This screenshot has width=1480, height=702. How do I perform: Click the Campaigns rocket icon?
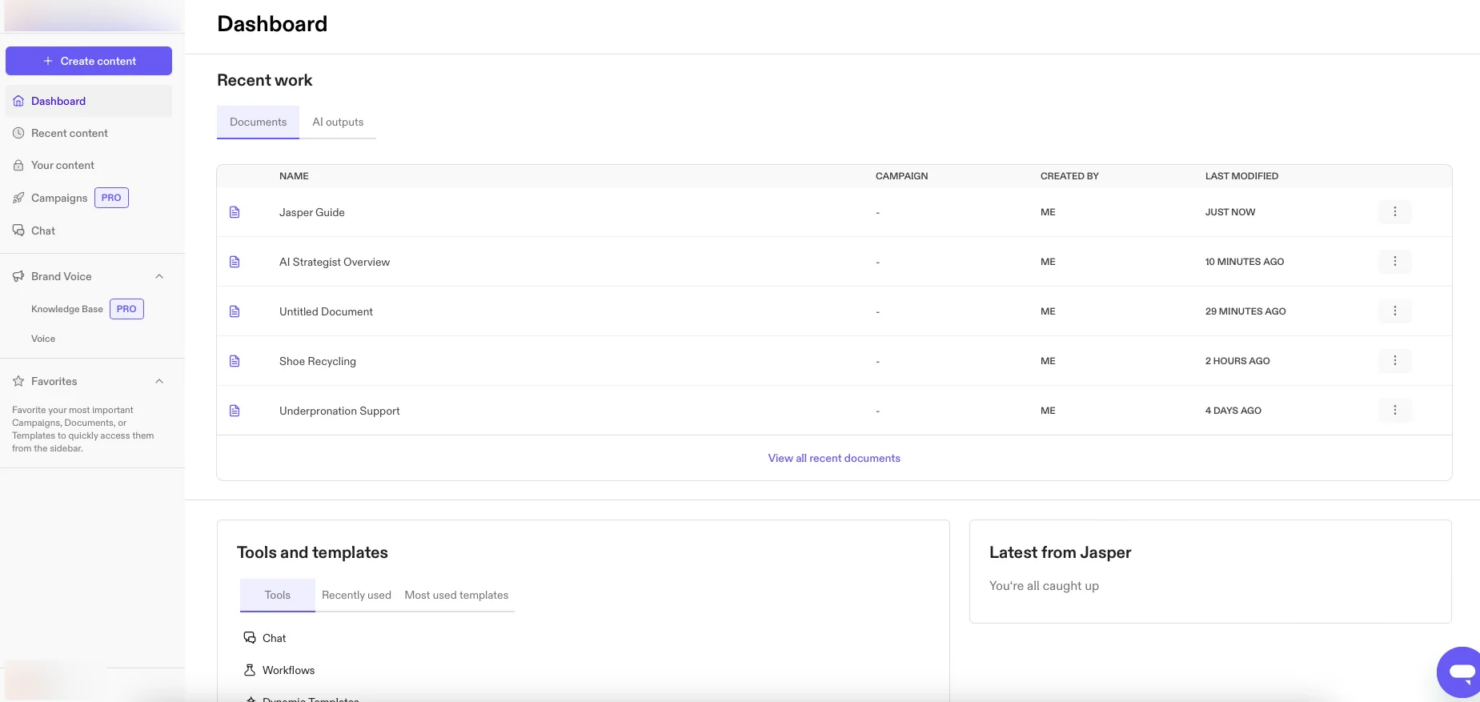coord(17,197)
